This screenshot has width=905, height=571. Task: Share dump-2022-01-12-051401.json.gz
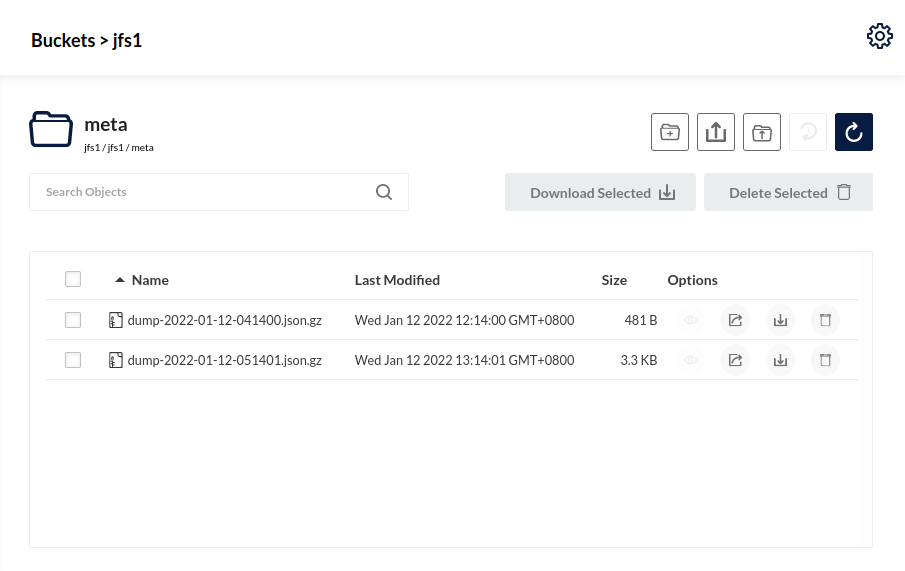[735, 360]
